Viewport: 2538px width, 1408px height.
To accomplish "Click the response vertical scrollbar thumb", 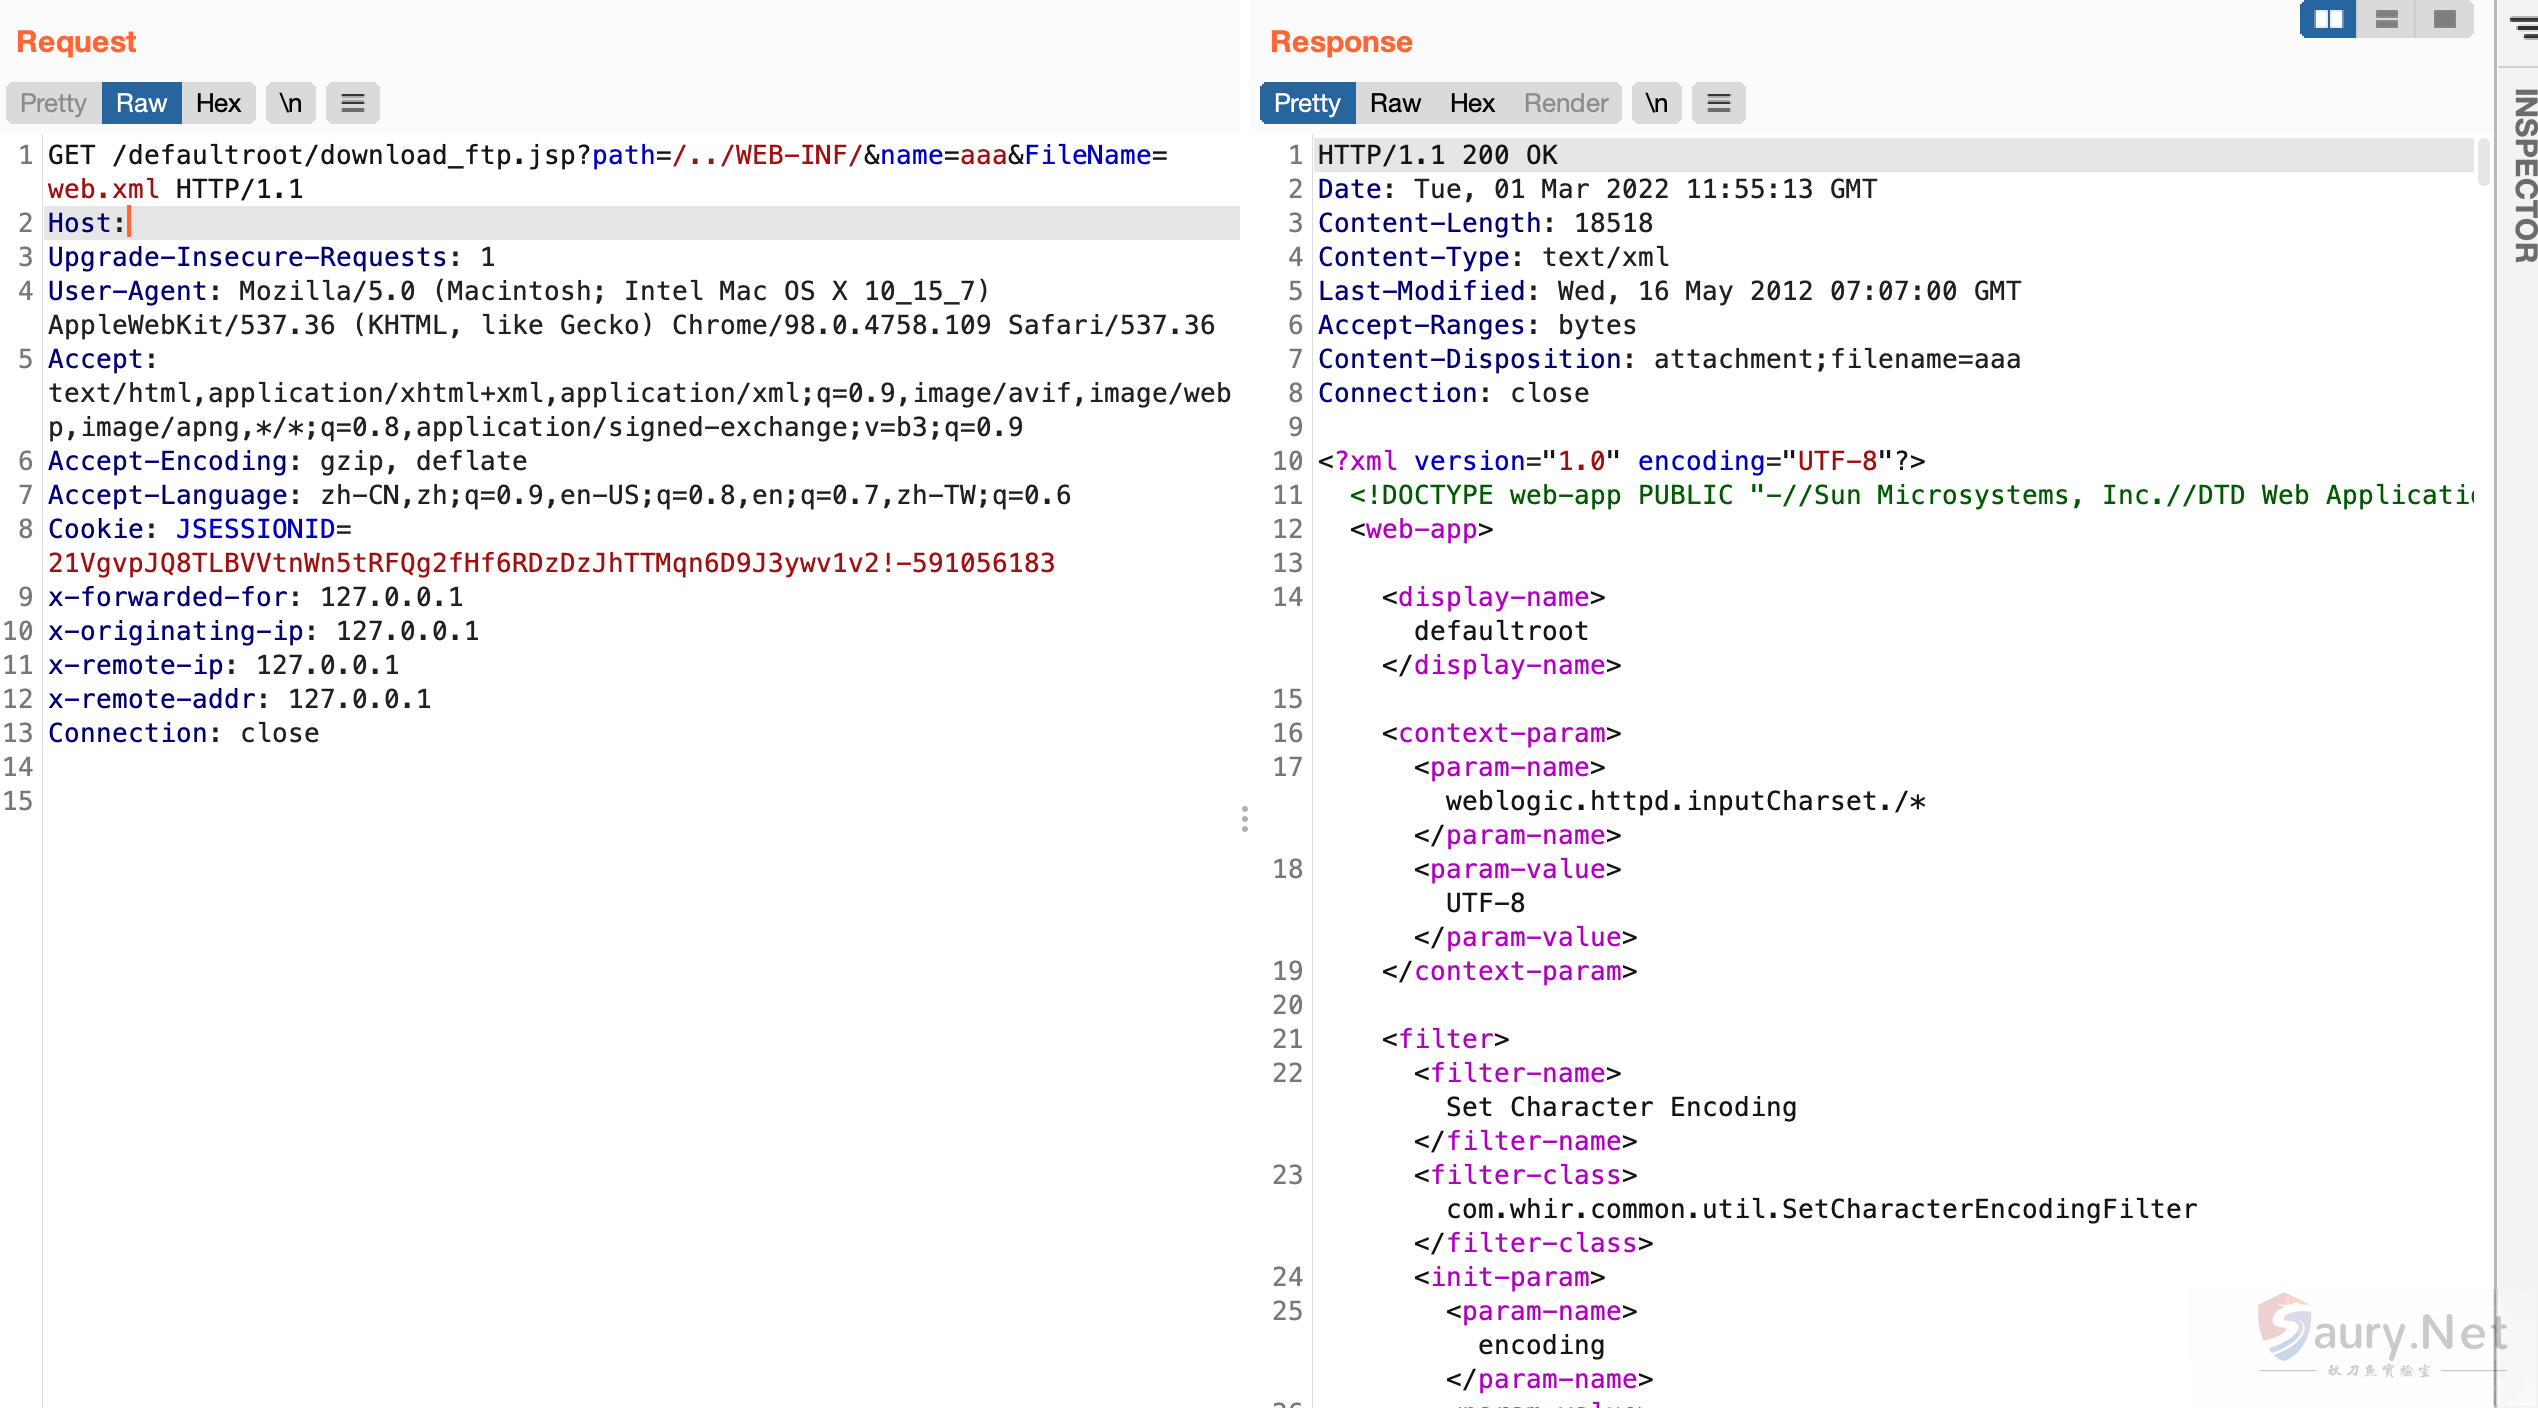I will (2482, 162).
